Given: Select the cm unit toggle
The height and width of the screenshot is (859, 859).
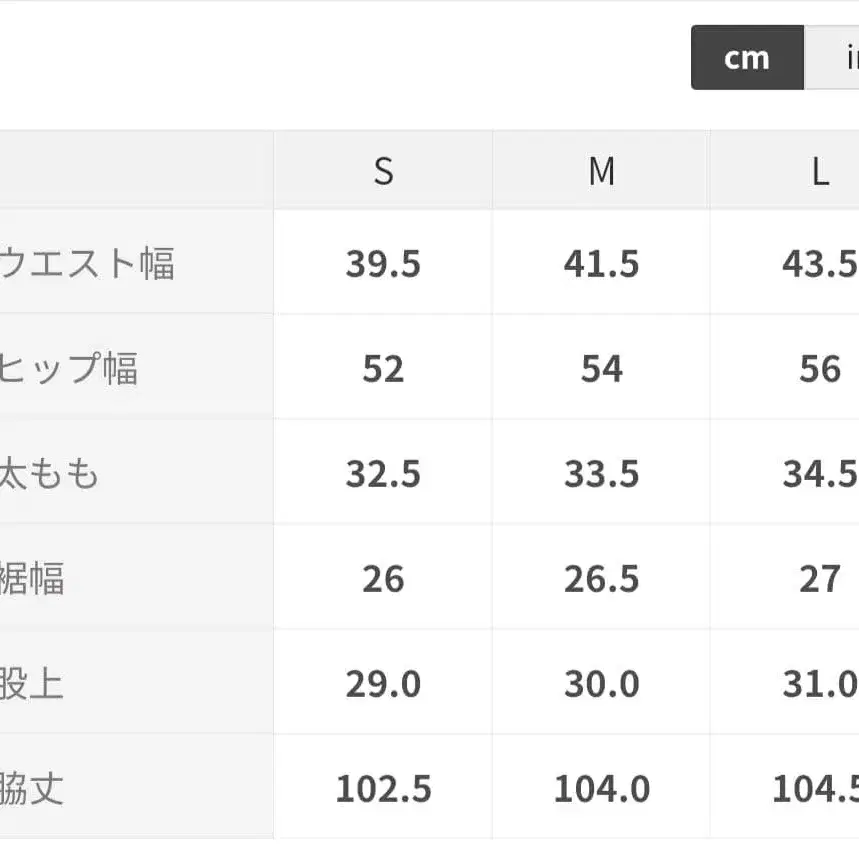Looking at the screenshot, I should click(x=747, y=57).
